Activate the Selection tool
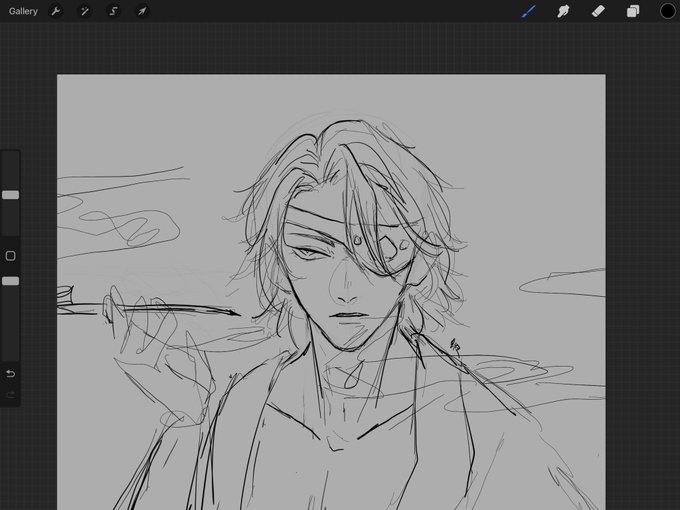The width and height of the screenshot is (680, 510). tap(113, 11)
